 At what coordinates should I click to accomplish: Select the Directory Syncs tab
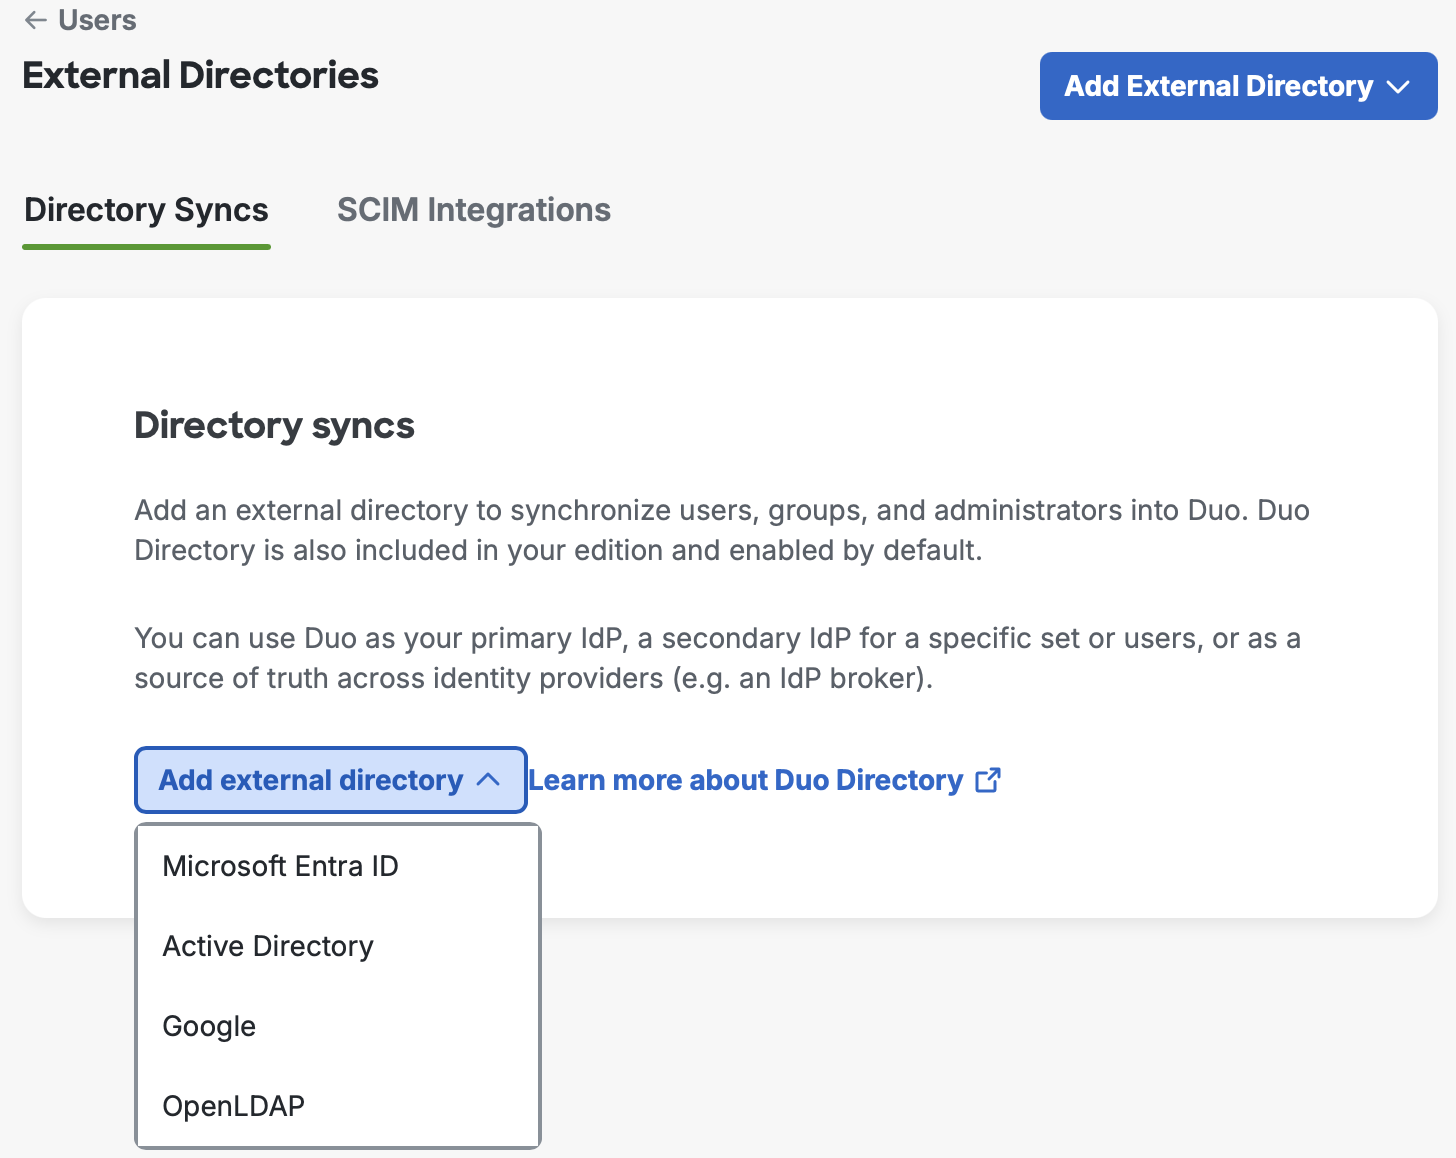pos(145,210)
